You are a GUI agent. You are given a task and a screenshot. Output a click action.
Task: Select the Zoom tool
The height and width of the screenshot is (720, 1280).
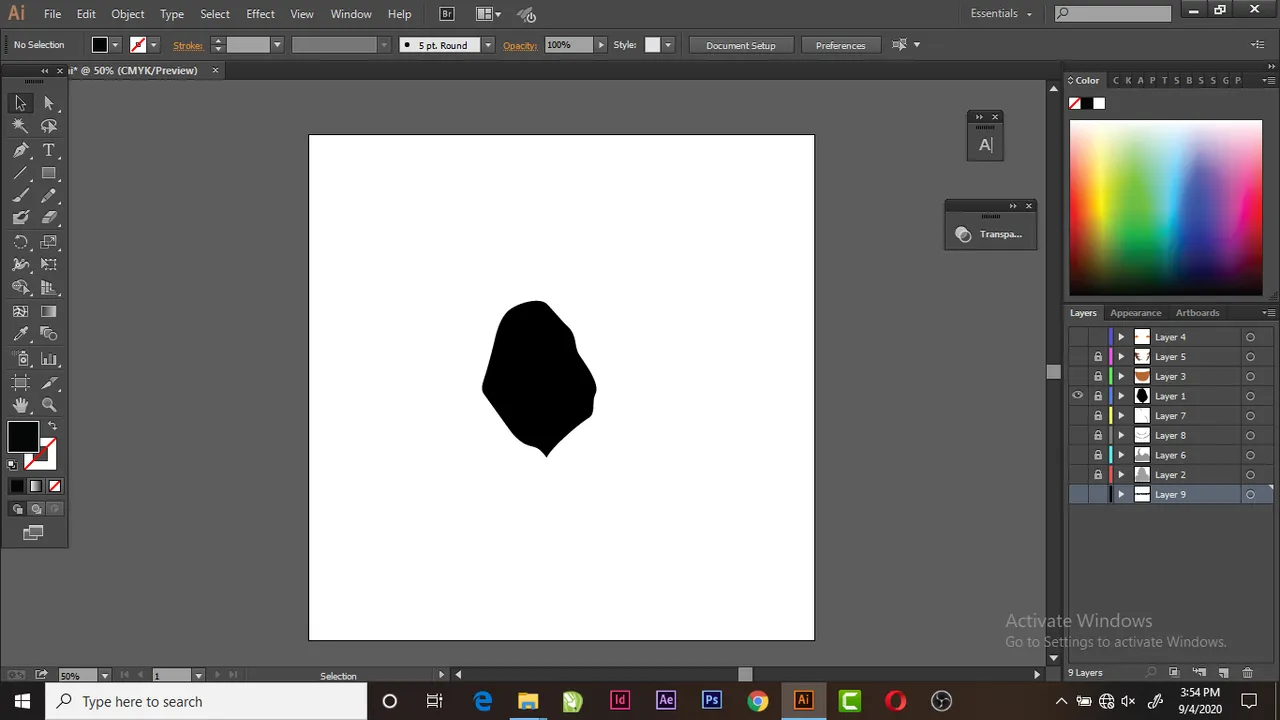49,405
